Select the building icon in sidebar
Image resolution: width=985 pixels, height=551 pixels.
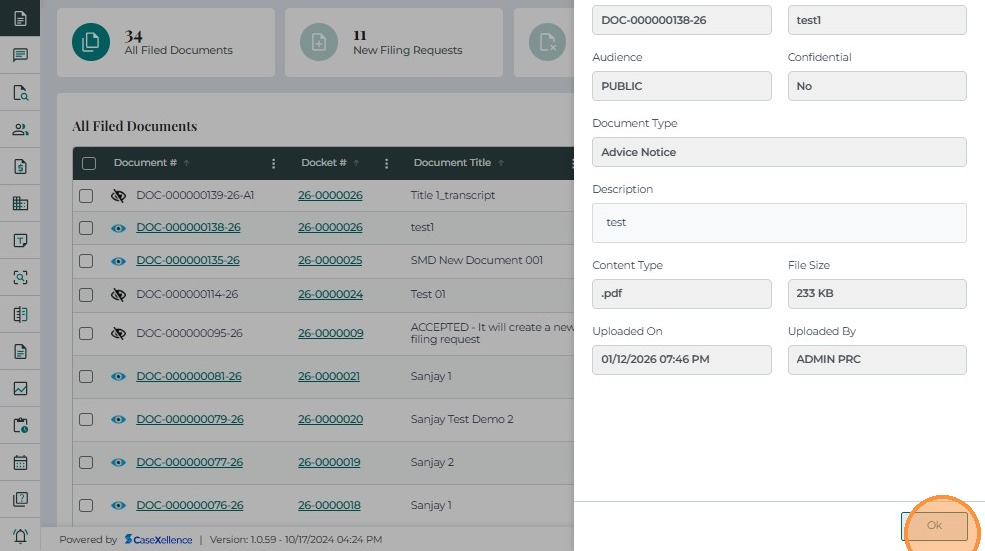20,204
